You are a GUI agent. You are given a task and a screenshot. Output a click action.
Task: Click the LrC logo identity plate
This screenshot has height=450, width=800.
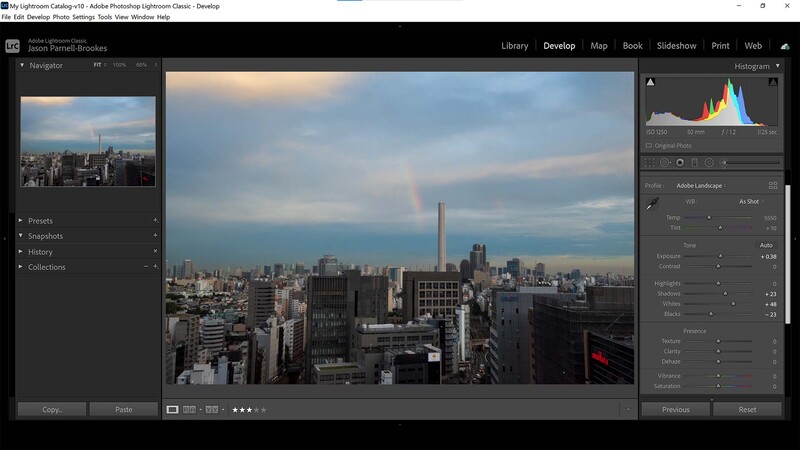pyautogui.click(x=12, y=46)
